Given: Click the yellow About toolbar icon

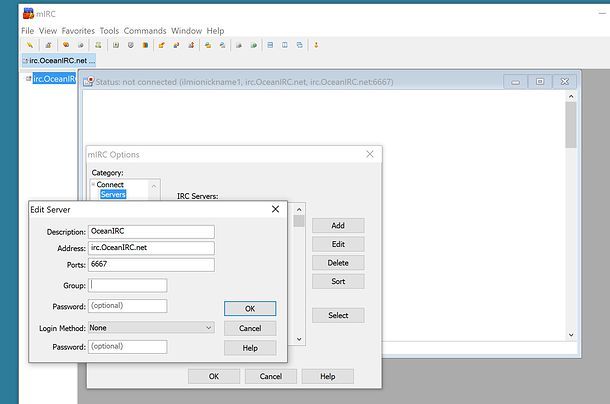Looking at the screenshot, I should [x=316, y=45].
